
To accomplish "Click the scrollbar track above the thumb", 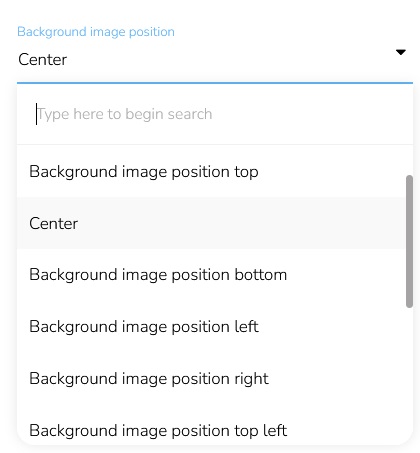I will tap(409, 160).
